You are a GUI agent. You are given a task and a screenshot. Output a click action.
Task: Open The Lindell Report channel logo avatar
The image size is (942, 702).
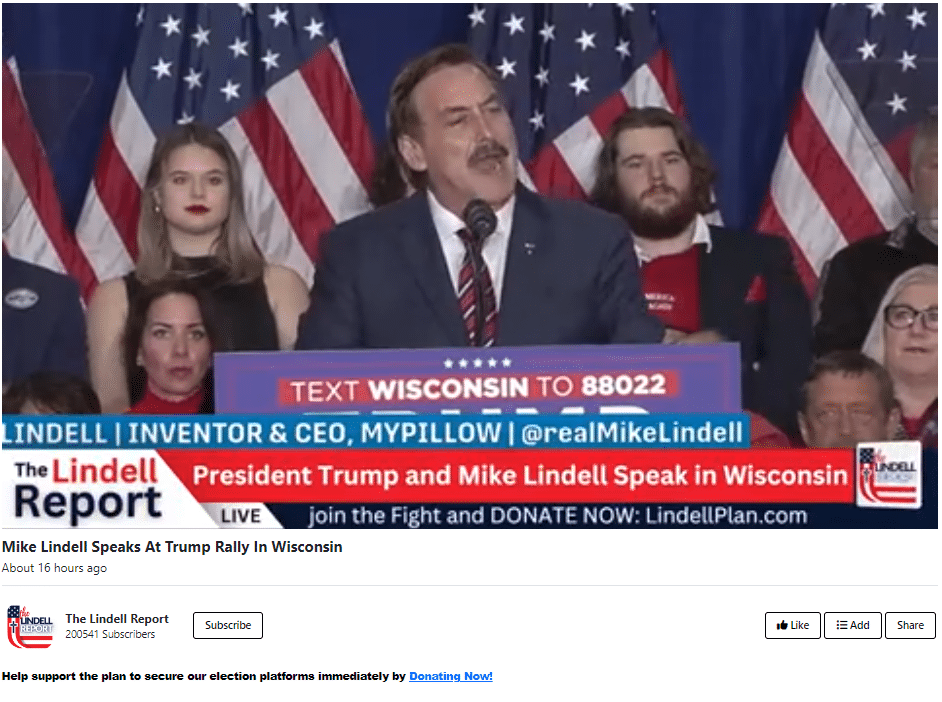pos(29,626)
